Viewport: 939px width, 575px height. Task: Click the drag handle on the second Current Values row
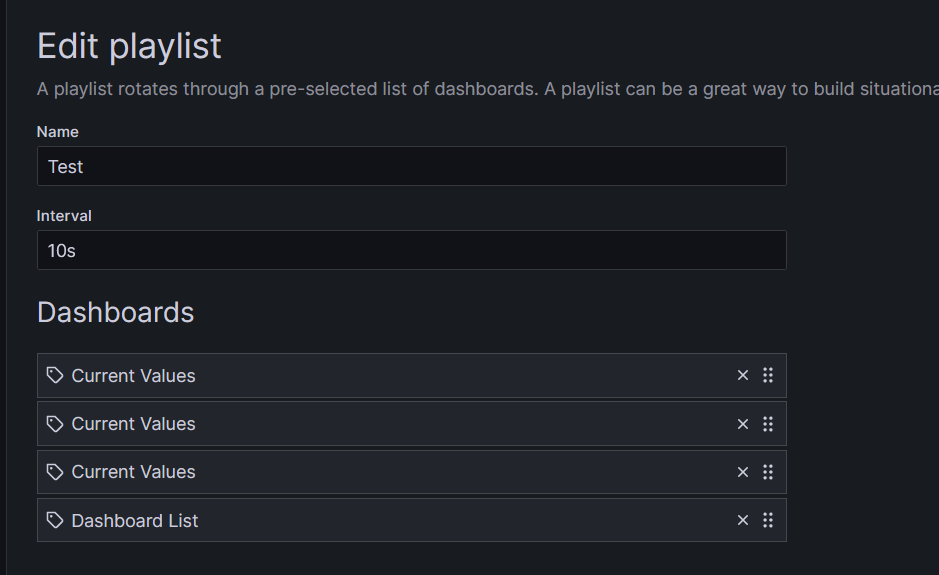tap(768, 423)
